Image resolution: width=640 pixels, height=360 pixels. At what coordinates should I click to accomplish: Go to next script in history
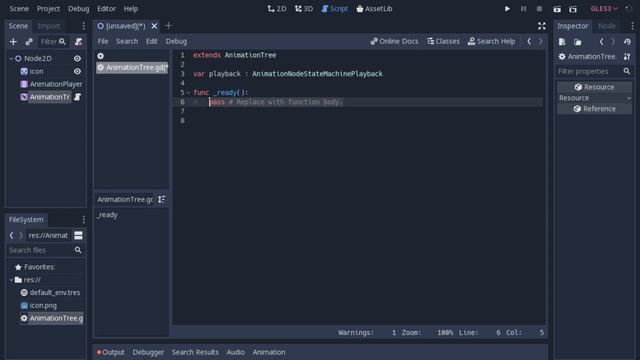tap(540, 41)
